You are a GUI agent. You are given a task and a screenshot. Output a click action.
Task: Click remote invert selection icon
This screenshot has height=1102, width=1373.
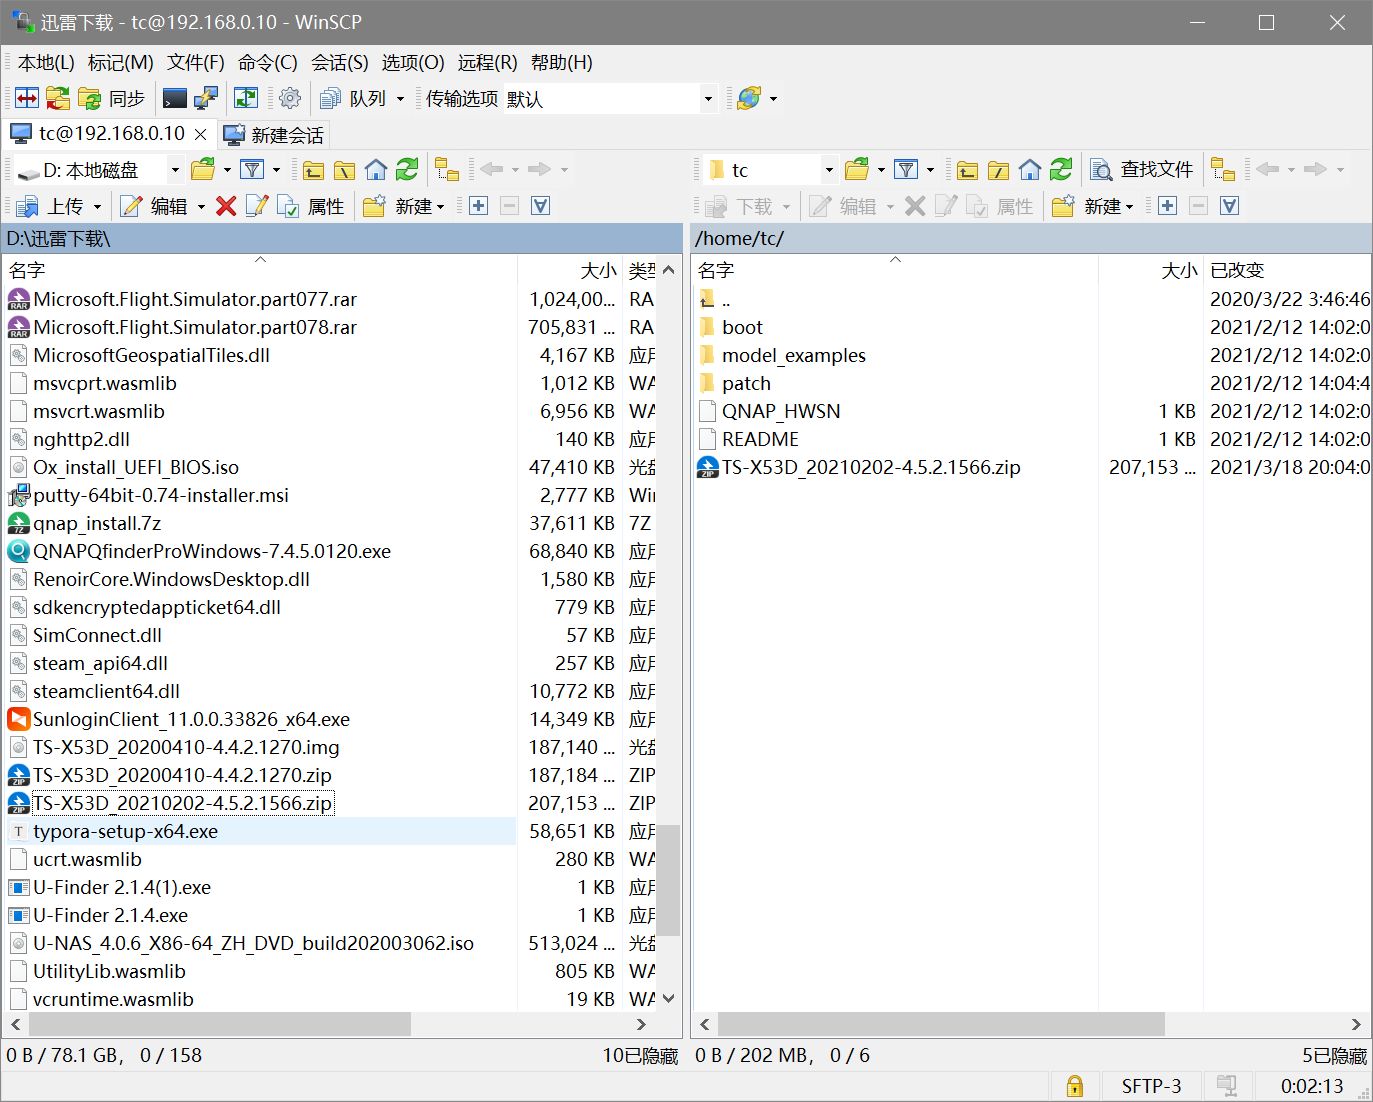[x=1230, y=206]
